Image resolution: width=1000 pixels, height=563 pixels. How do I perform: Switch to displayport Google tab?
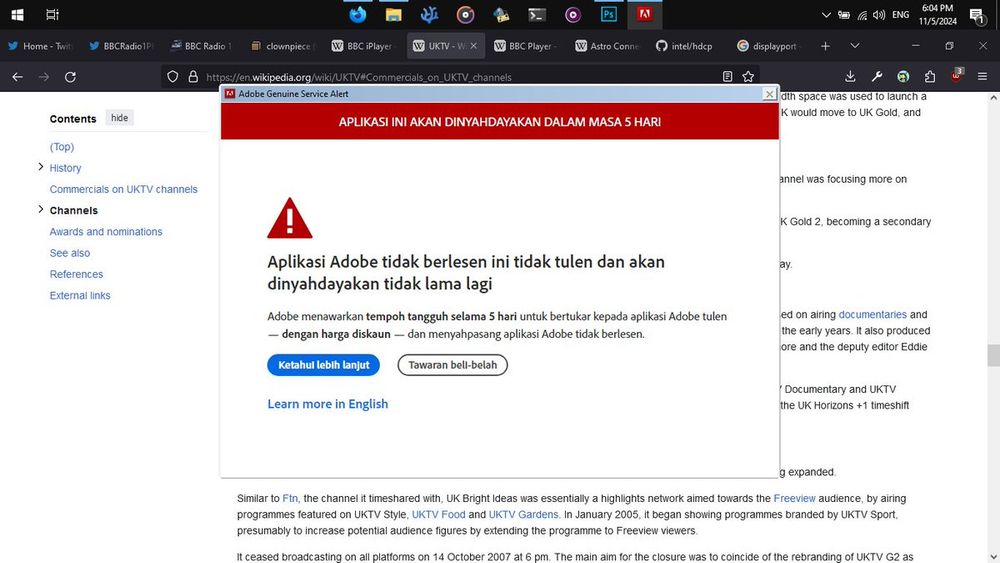click(x=768, y=46)
